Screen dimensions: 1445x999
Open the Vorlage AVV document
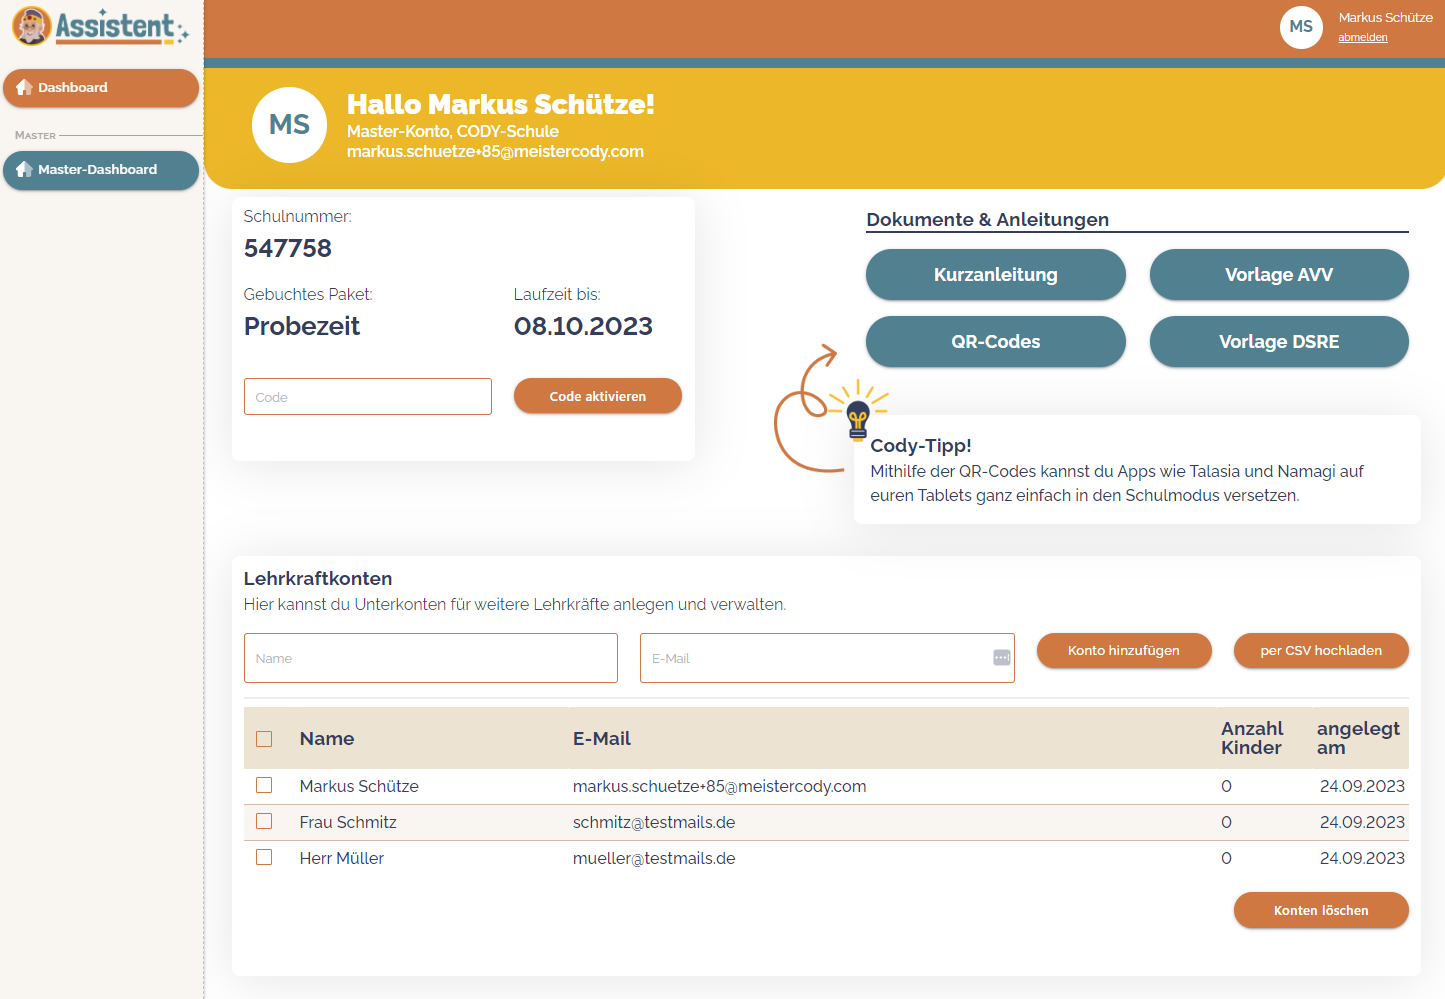[1279, 275]
